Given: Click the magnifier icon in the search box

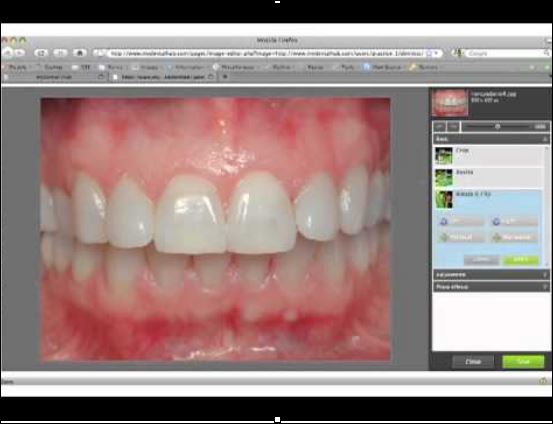Looking at the screenshot, I should tap(547, 53).
